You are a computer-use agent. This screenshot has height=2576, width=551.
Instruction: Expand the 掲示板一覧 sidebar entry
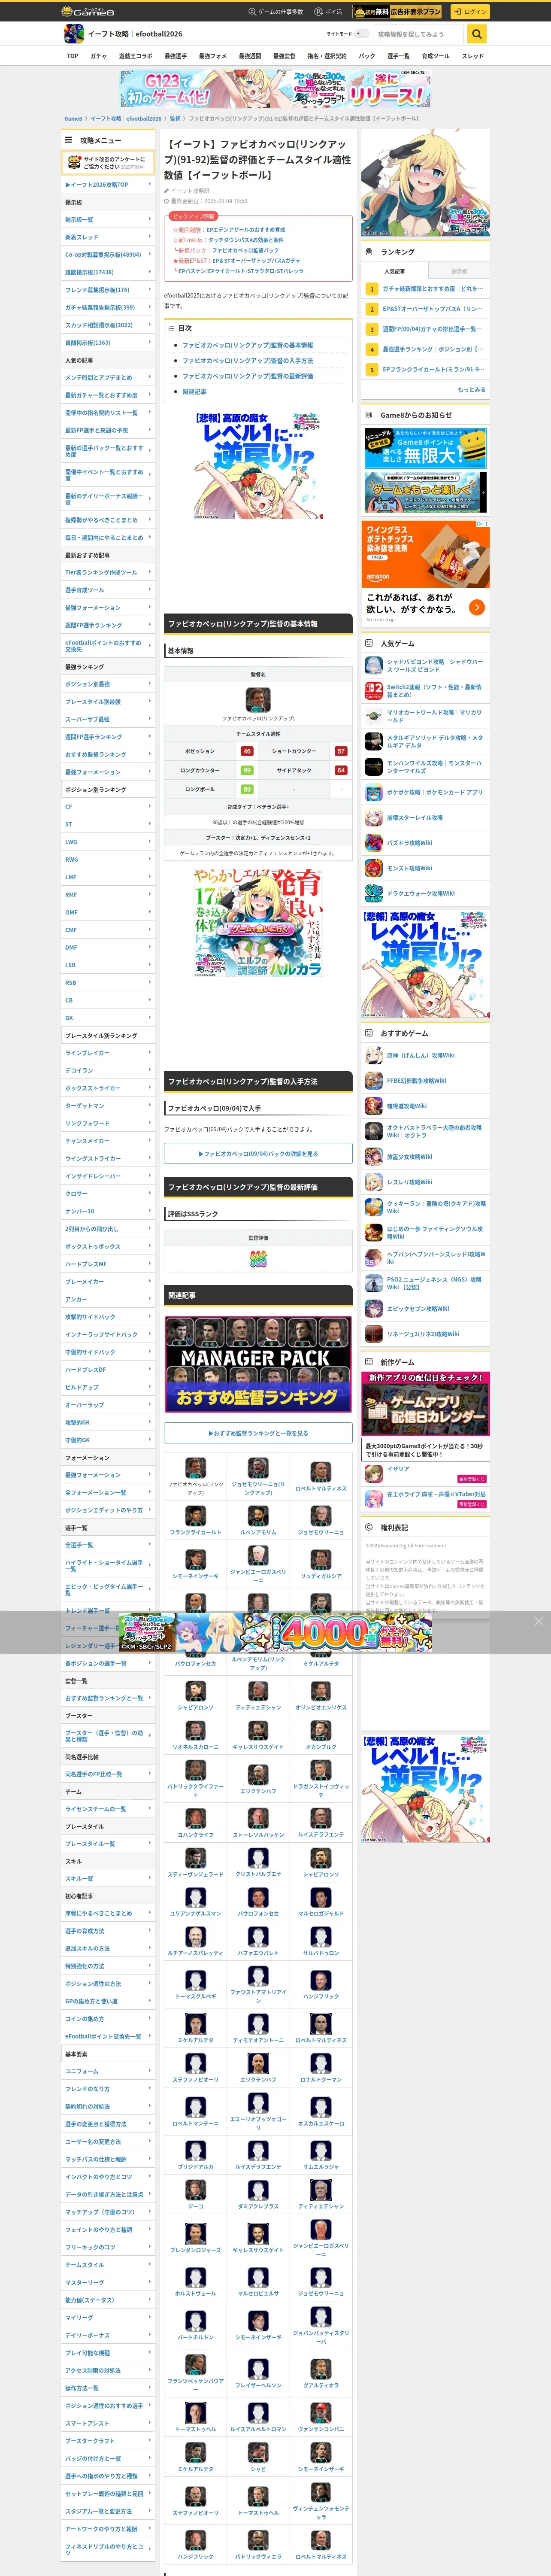point(108,219)
